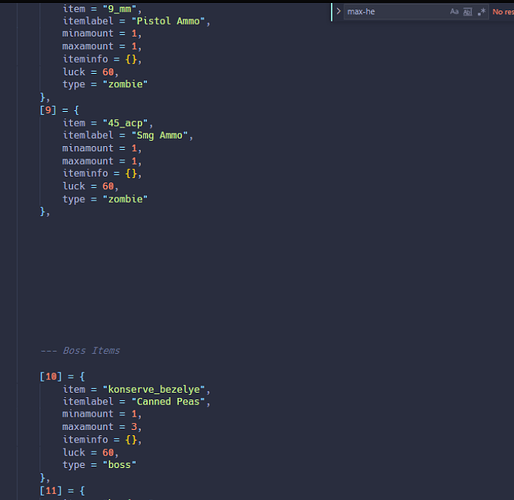Screen dimensions: 514x500
Task: Click iteminfo braces in the Smg Ammo entry
Action: tap(131, 174)
